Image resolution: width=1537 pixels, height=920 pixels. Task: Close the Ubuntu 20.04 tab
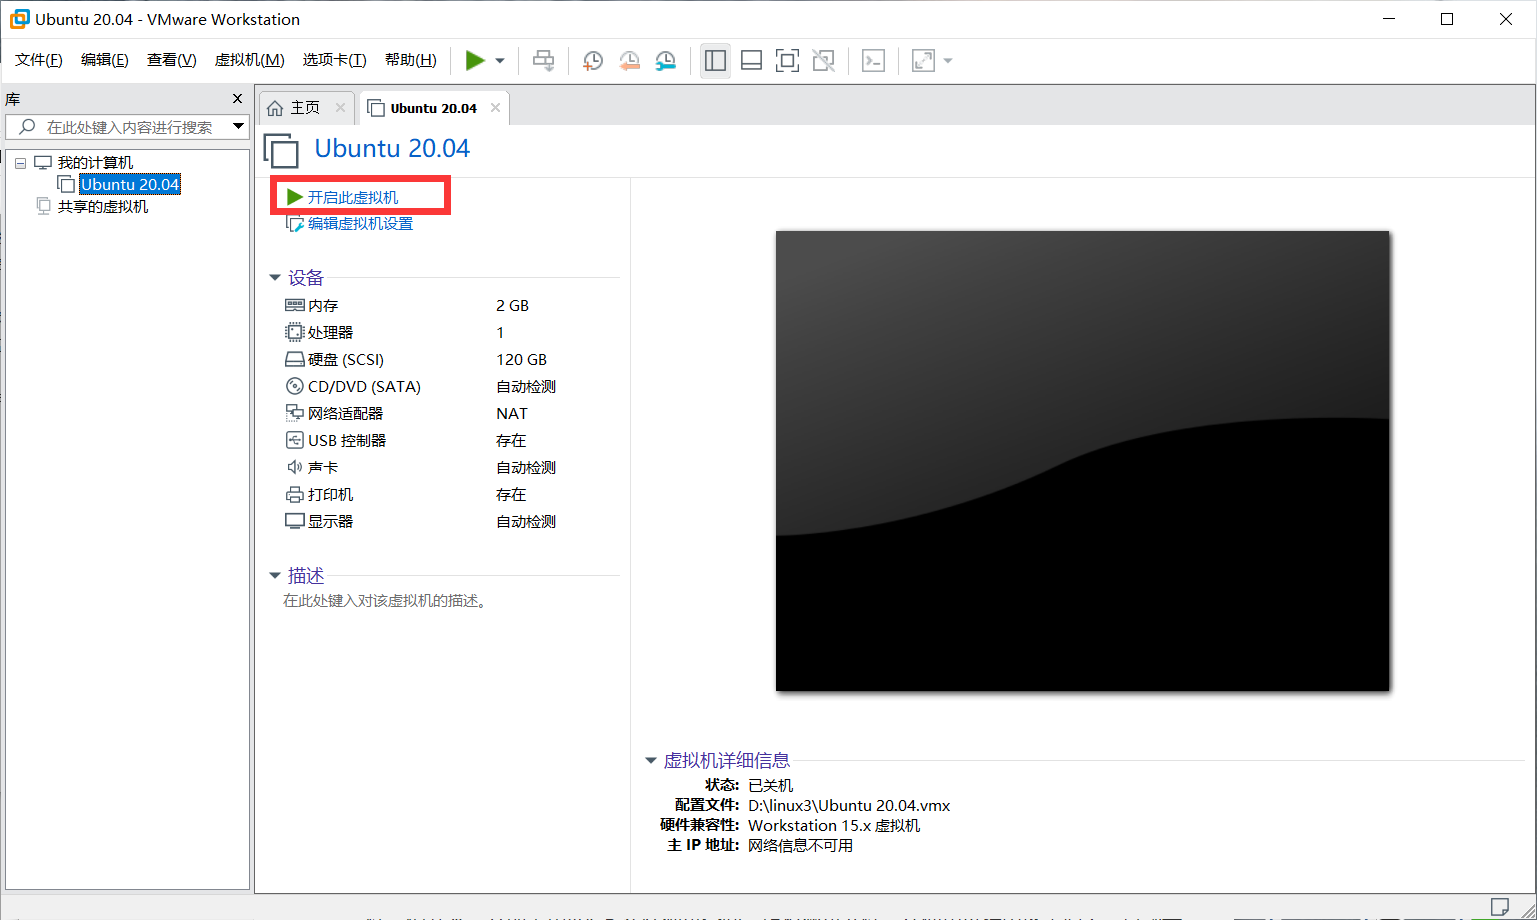pyautogui.click(x=495, y=108)
